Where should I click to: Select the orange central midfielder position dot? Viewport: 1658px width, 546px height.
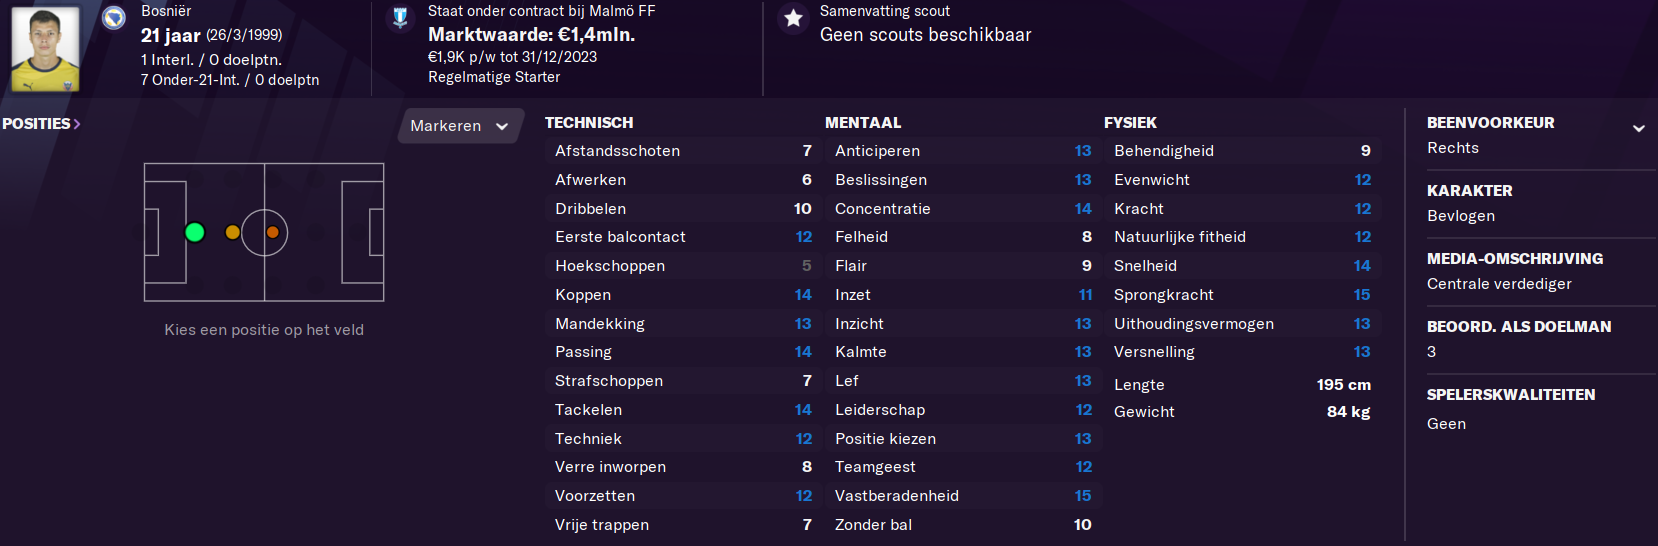273,232
